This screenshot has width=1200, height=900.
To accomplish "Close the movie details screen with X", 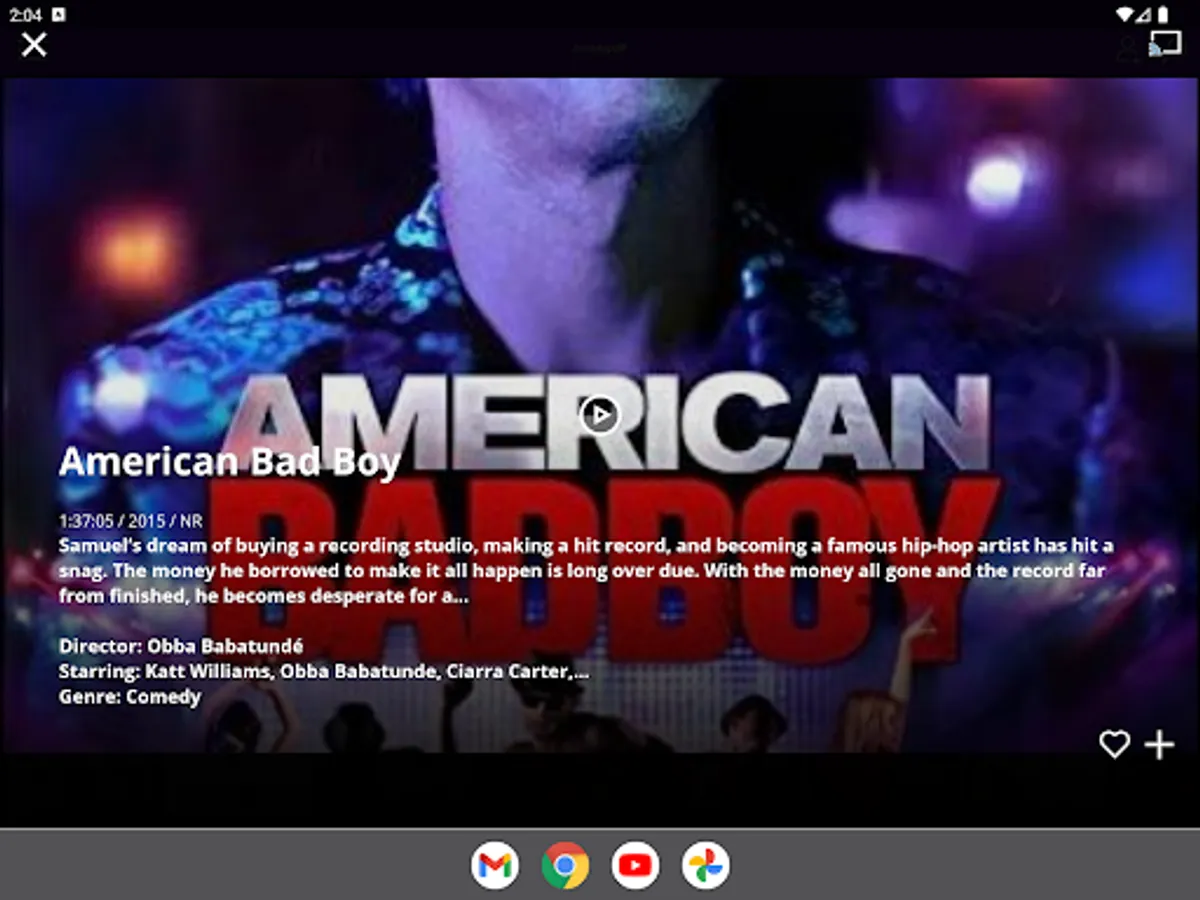I will click(x=34, y=44).
